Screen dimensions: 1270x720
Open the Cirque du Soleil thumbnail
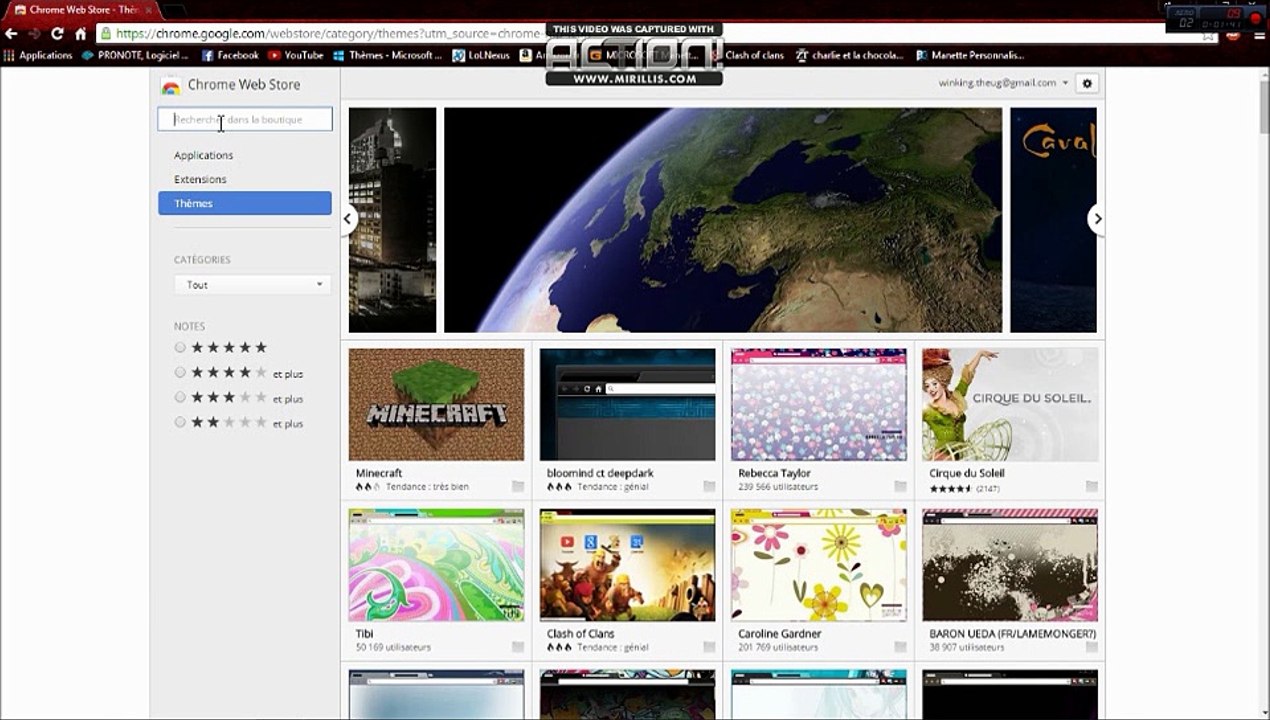(1010, 404)
